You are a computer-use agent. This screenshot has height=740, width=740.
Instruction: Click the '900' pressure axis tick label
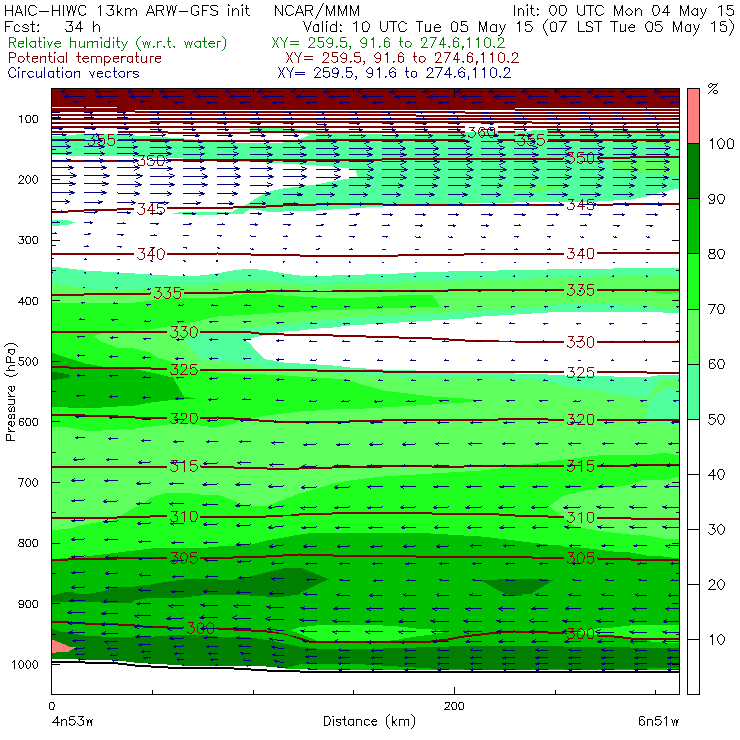[x=28, y=604]
